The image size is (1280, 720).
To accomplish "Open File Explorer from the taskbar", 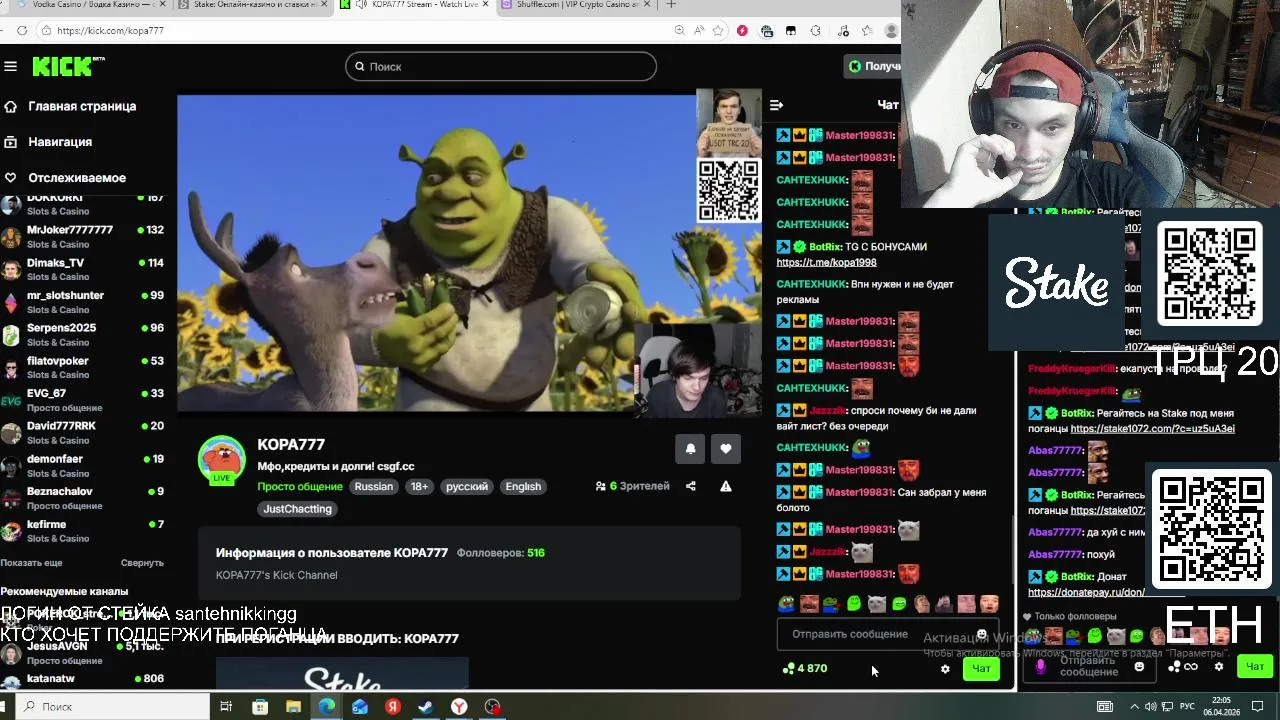I will pos(293,706).
